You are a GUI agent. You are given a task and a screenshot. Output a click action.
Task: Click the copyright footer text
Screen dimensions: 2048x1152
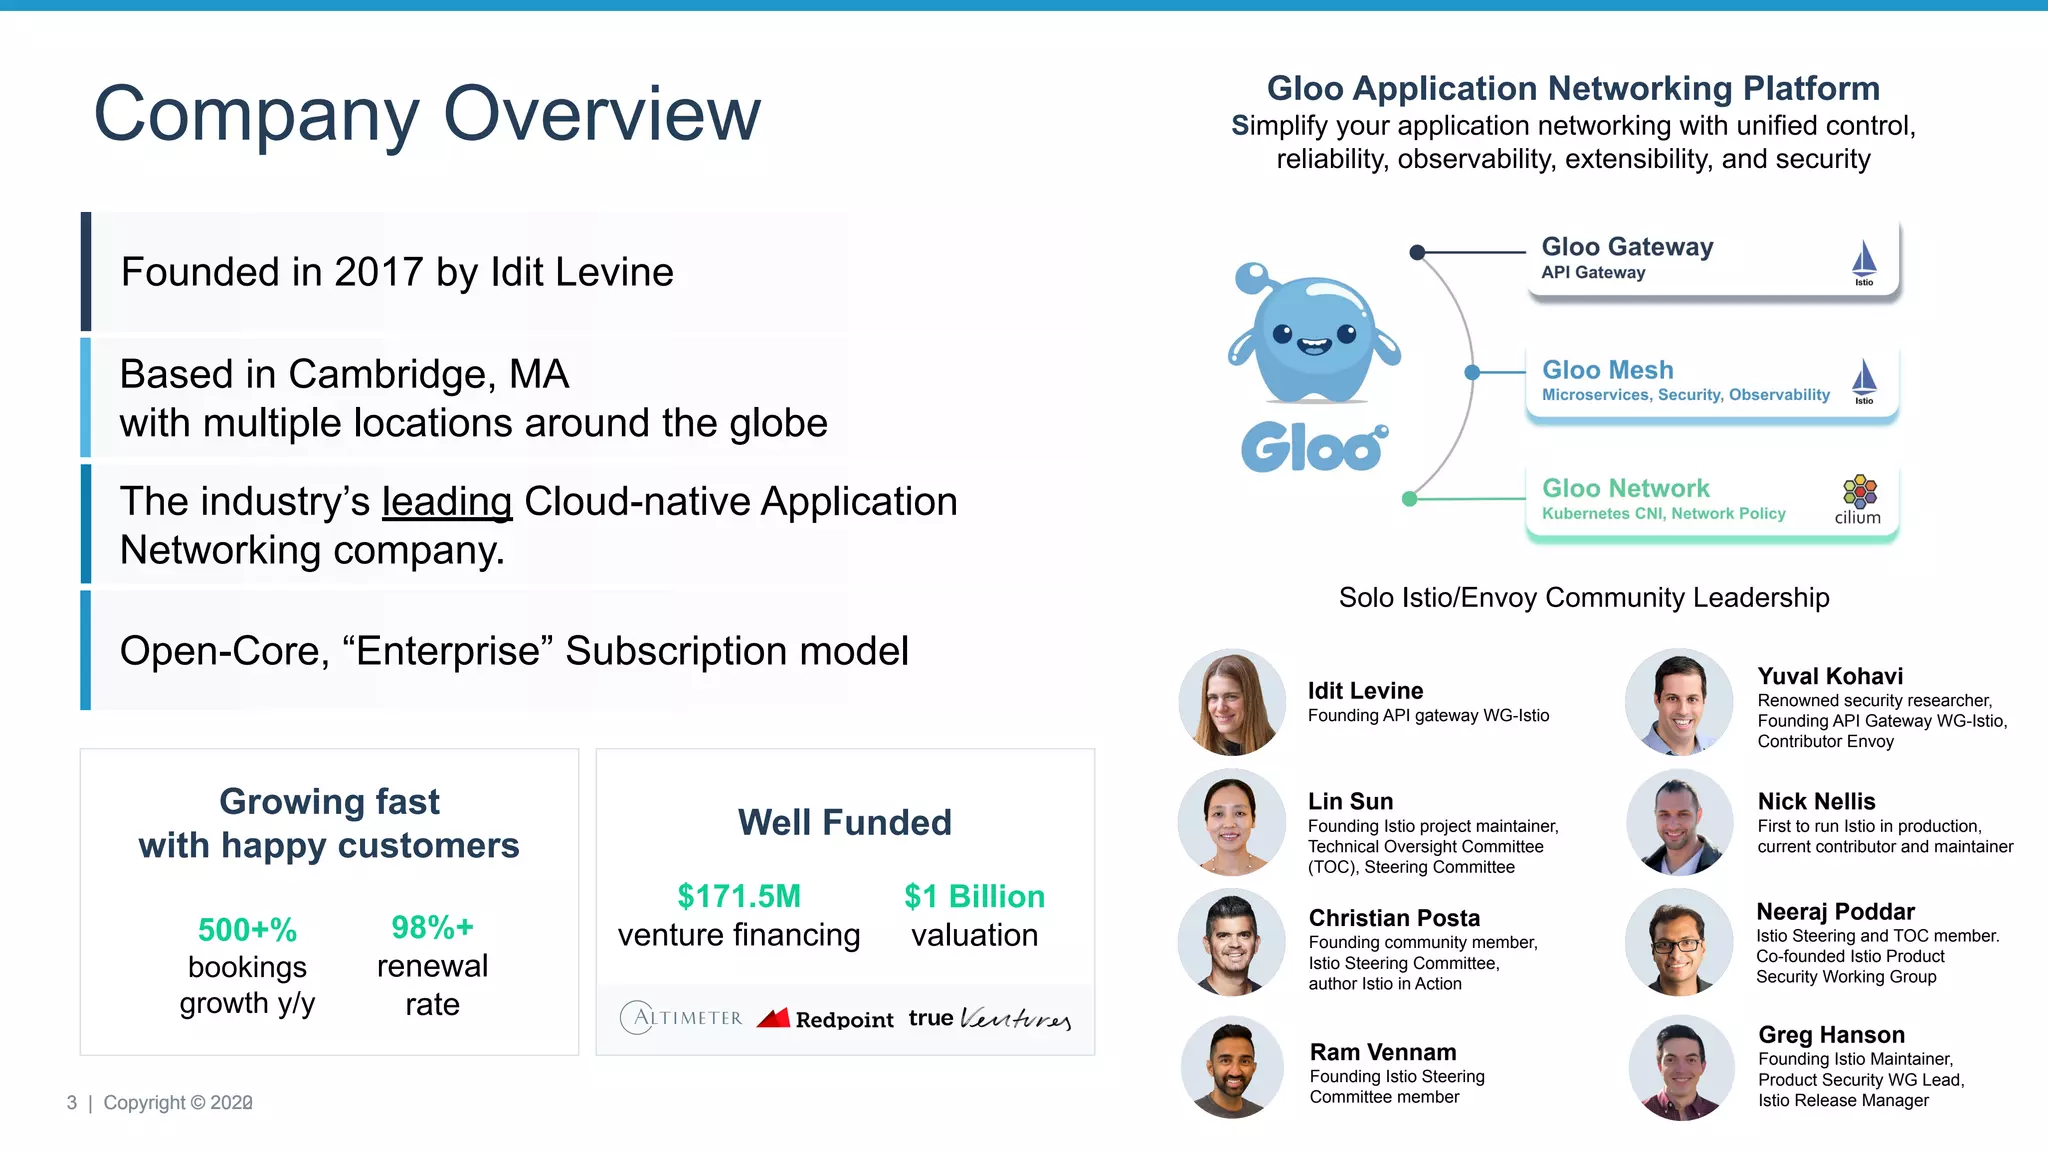pyautogui.click(x=178, y=1102)
